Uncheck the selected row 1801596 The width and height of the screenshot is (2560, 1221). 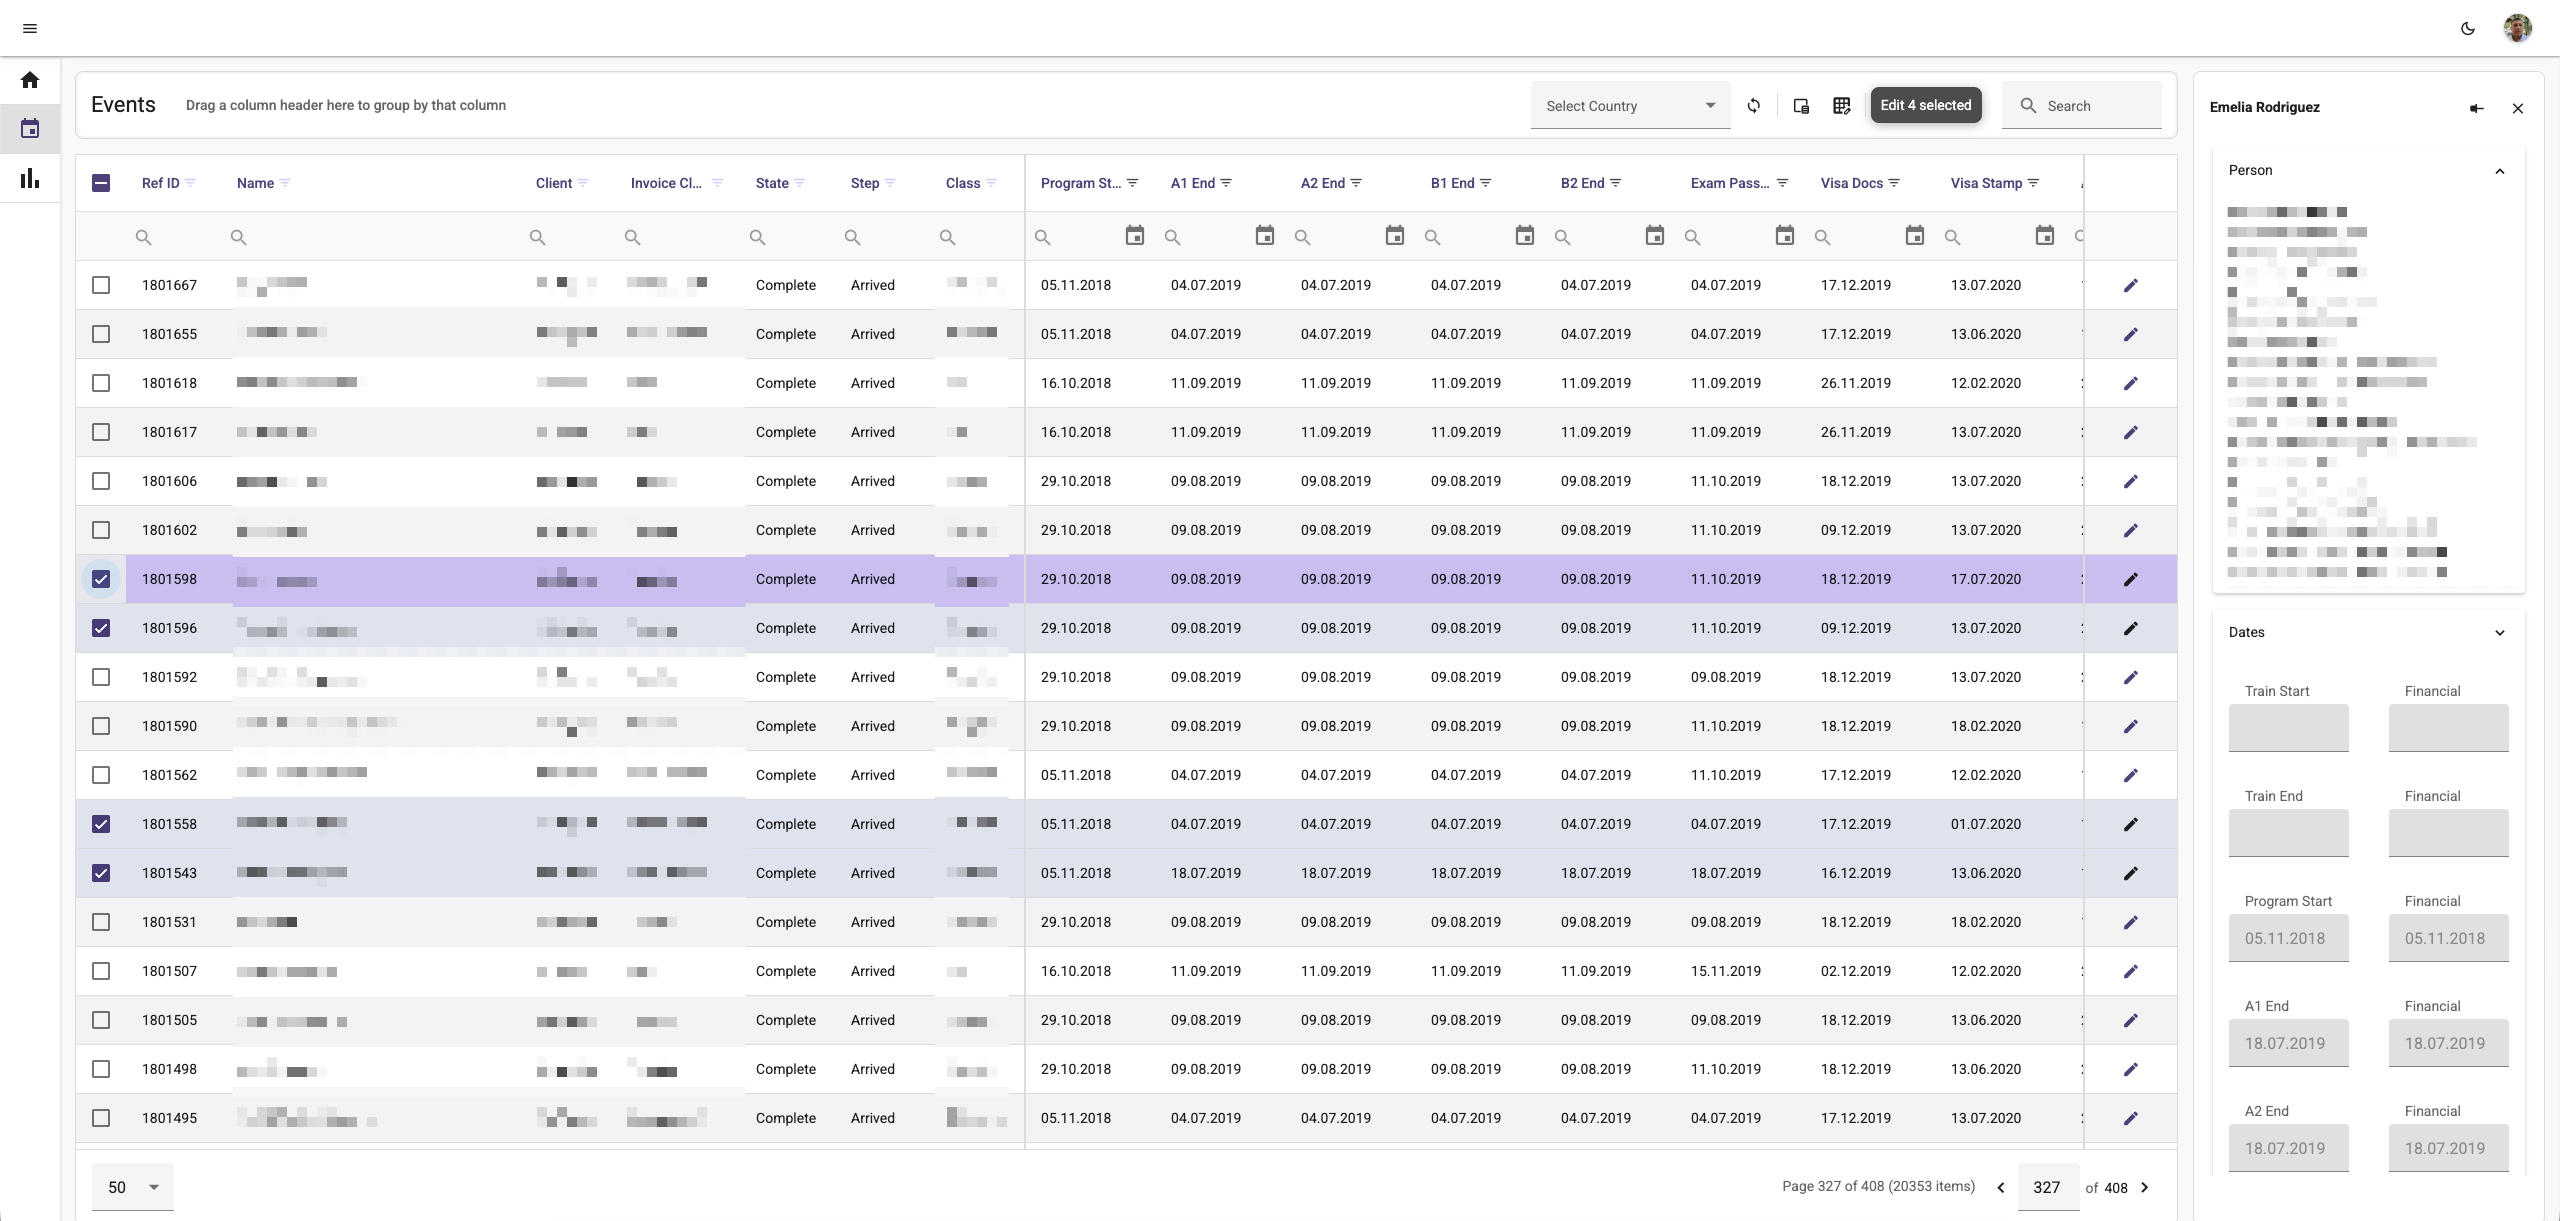tap(101, 628)
